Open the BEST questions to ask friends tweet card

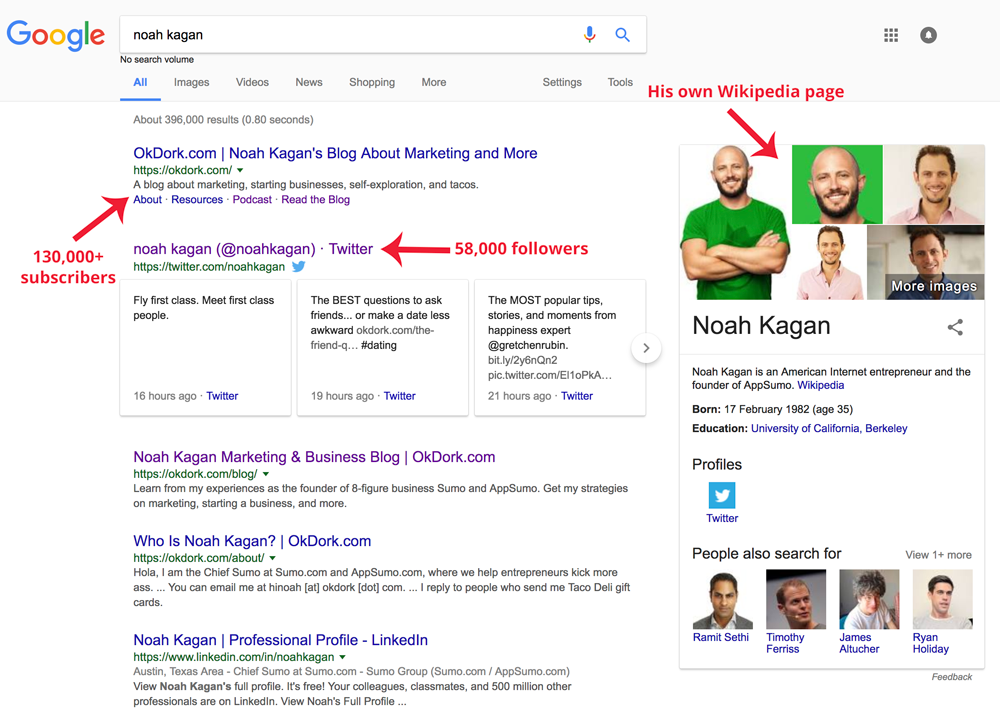[x=383, y=348]
